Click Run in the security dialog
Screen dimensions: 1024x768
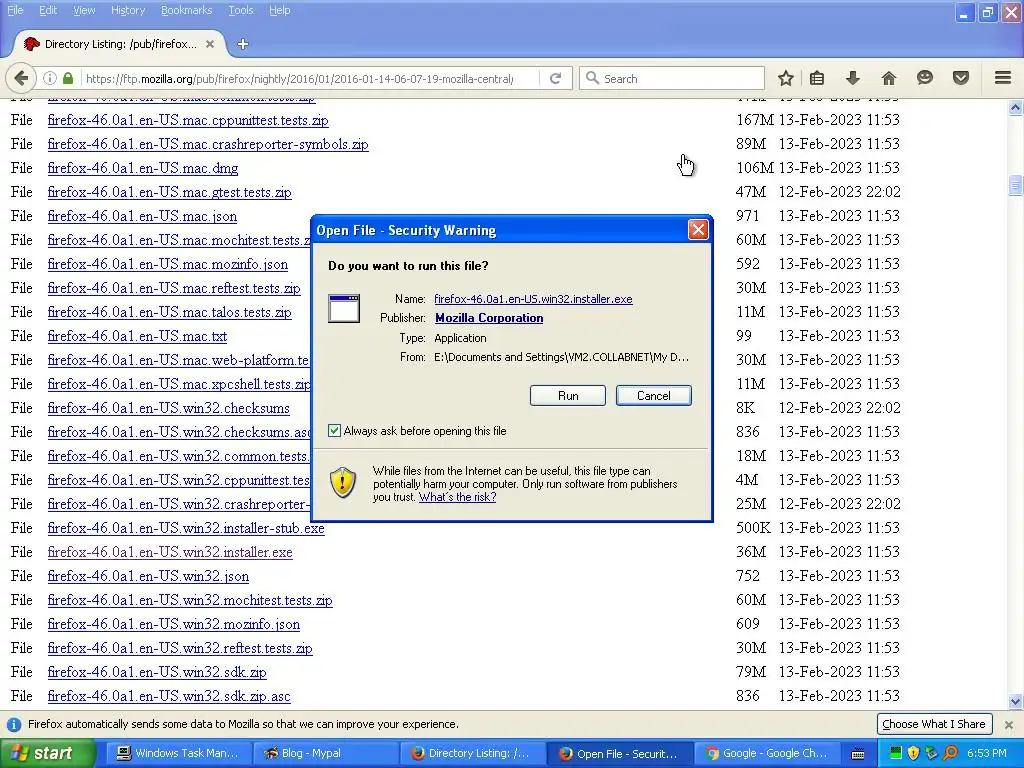(x=568, y=396)
